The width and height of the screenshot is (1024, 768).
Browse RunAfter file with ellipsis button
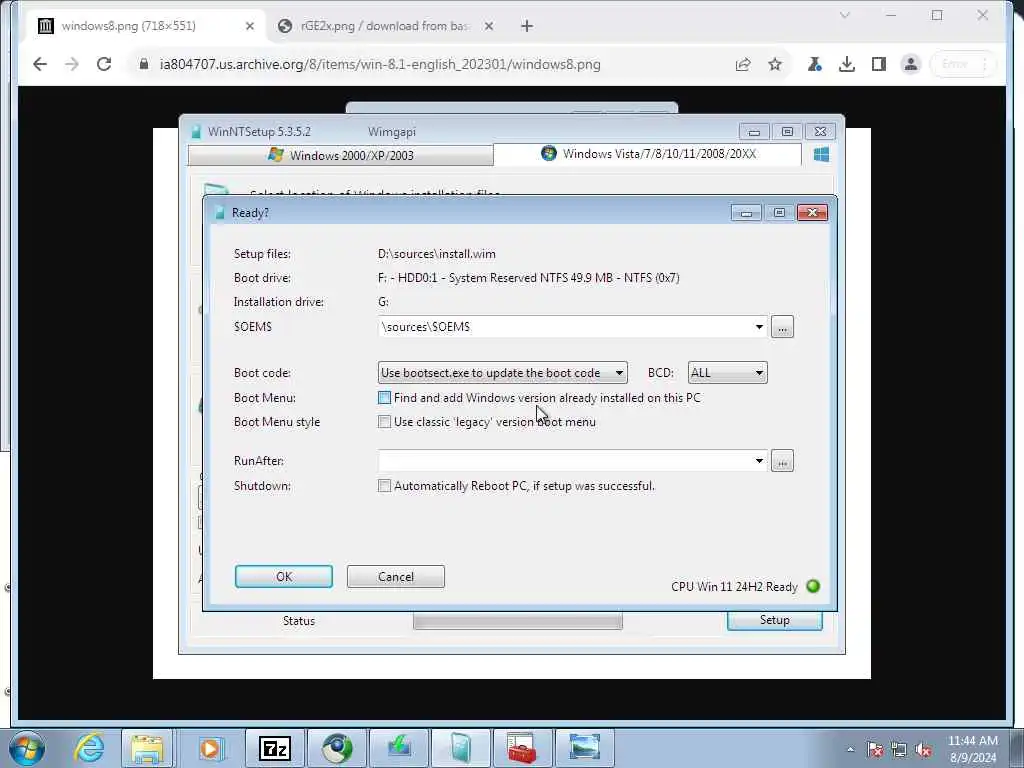pos(782,461)
